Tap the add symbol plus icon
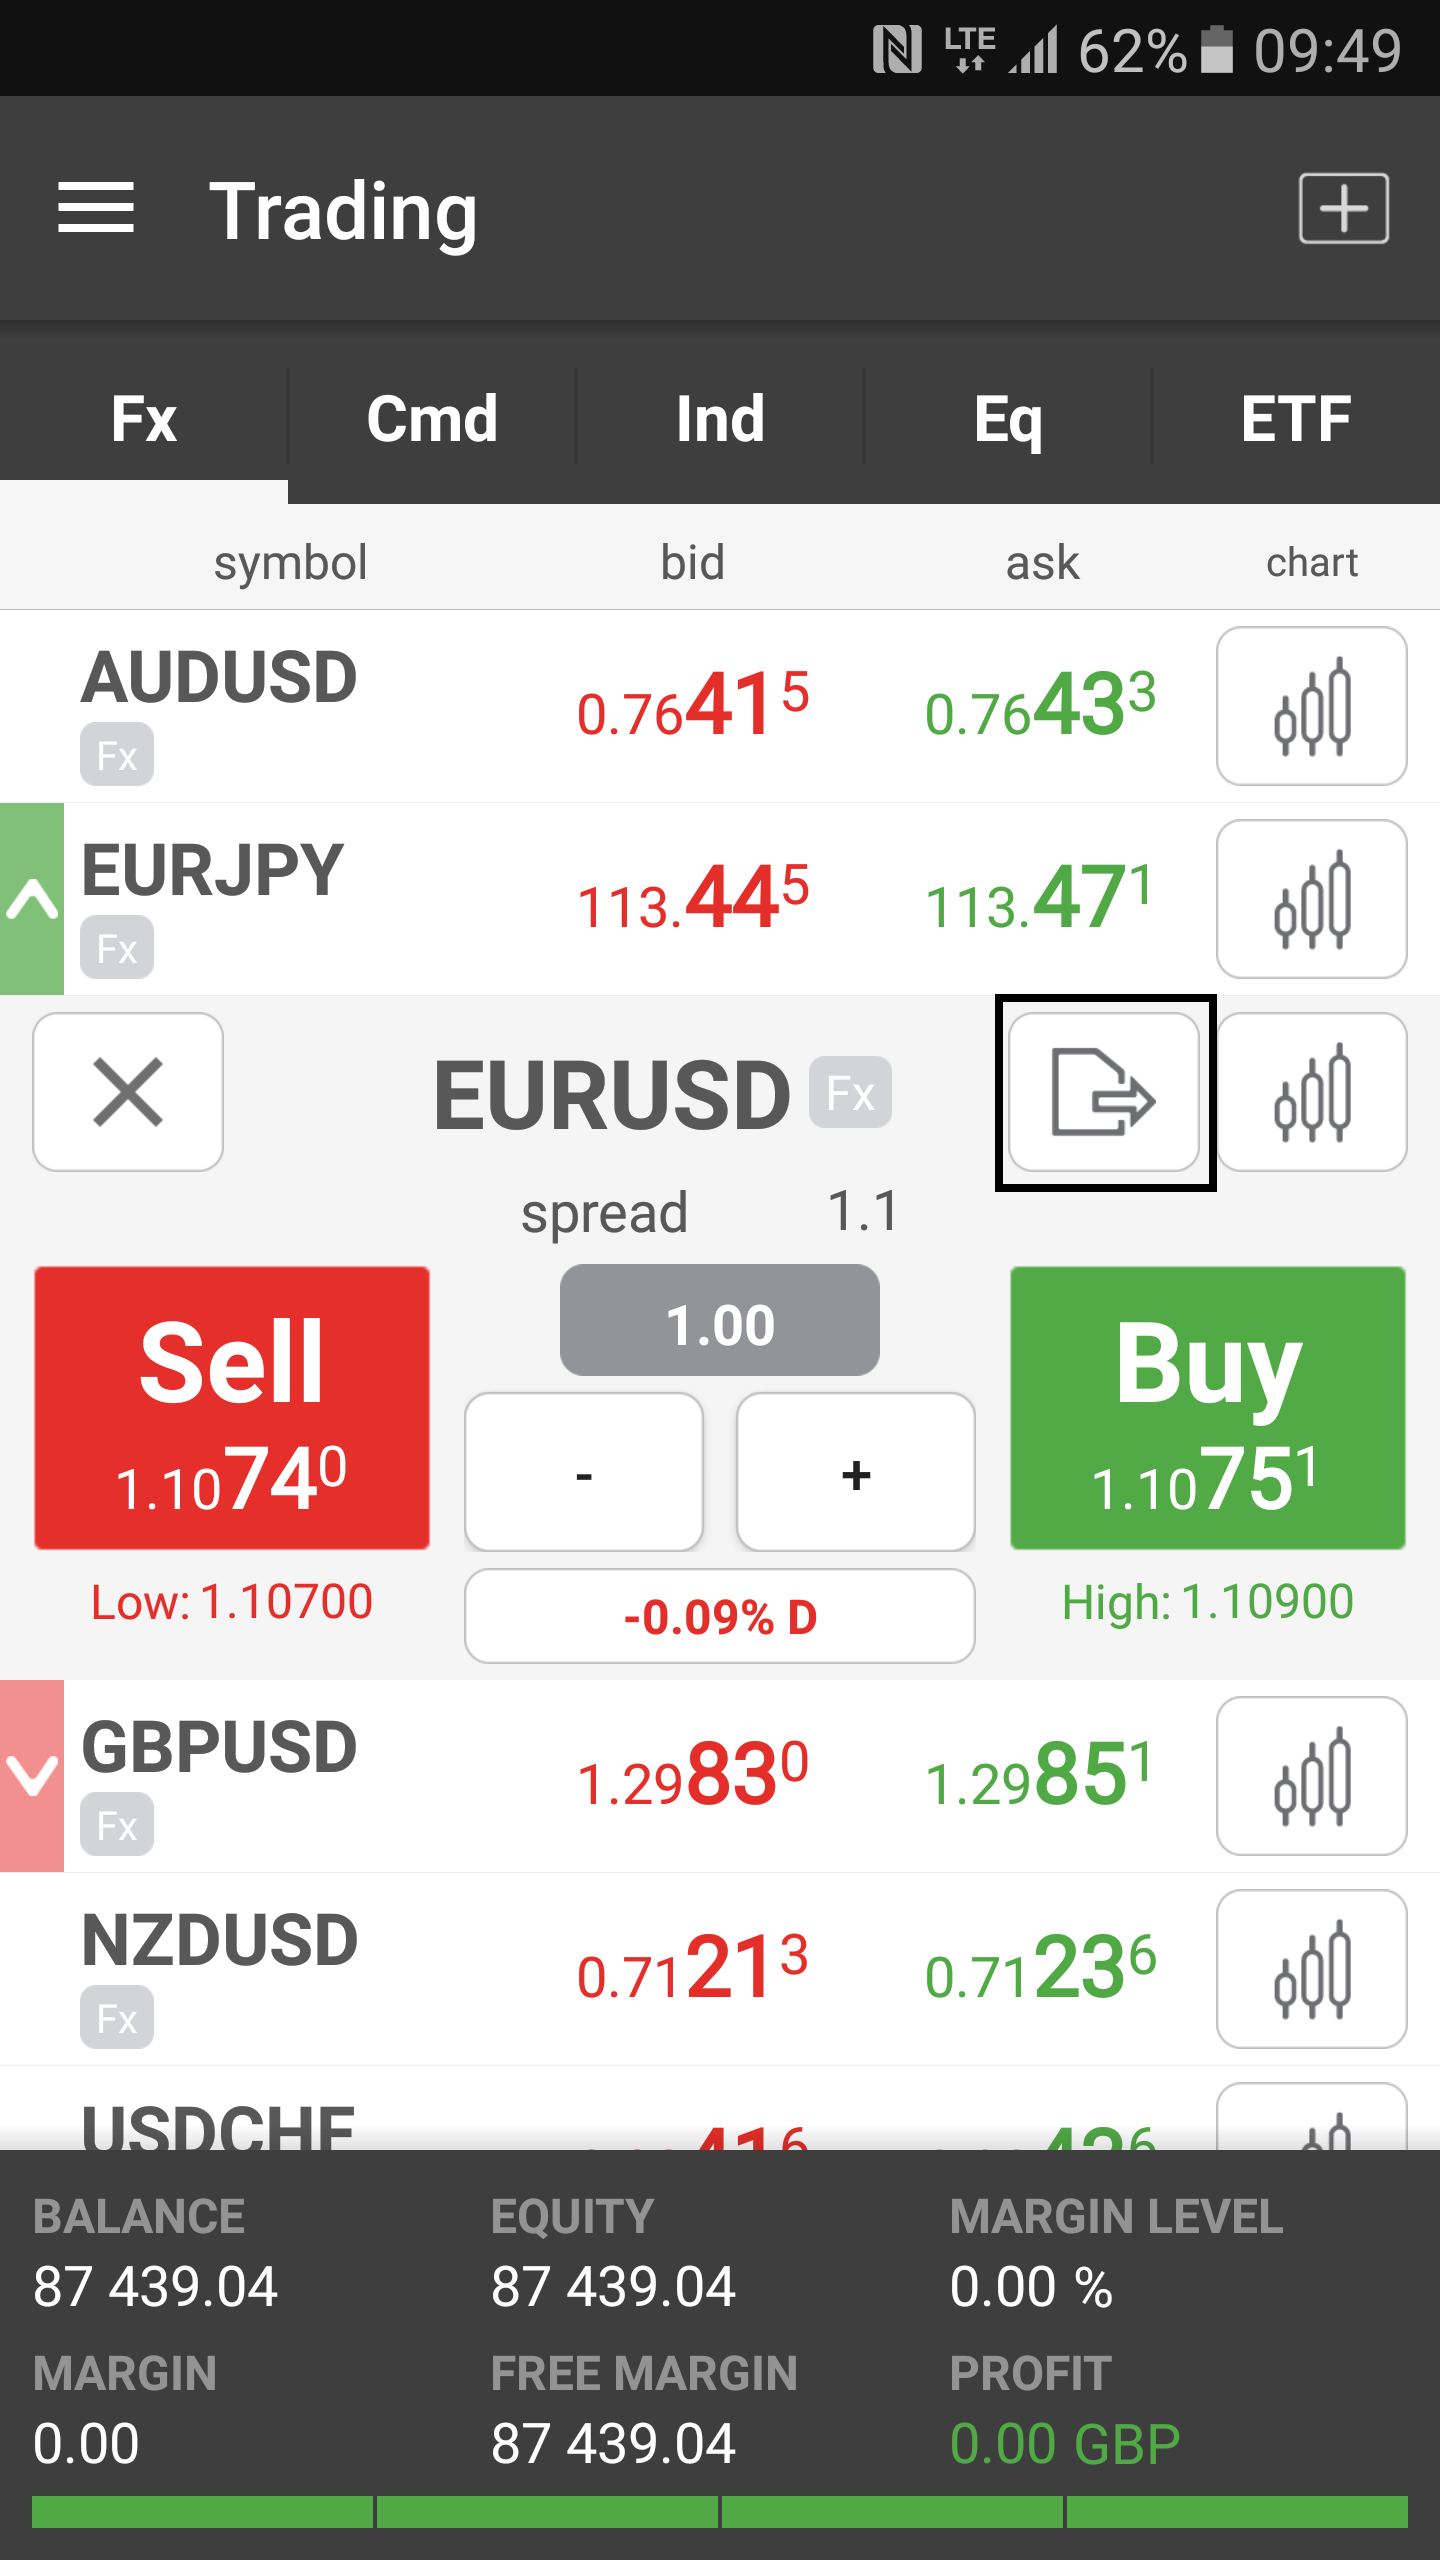This screenshot has width=1440, height=2560. tap(1343, 208)
